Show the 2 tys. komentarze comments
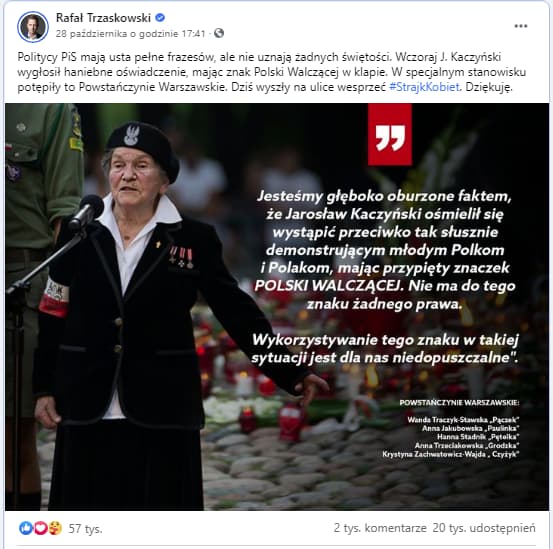553x549 pixels. click(380, 528)
